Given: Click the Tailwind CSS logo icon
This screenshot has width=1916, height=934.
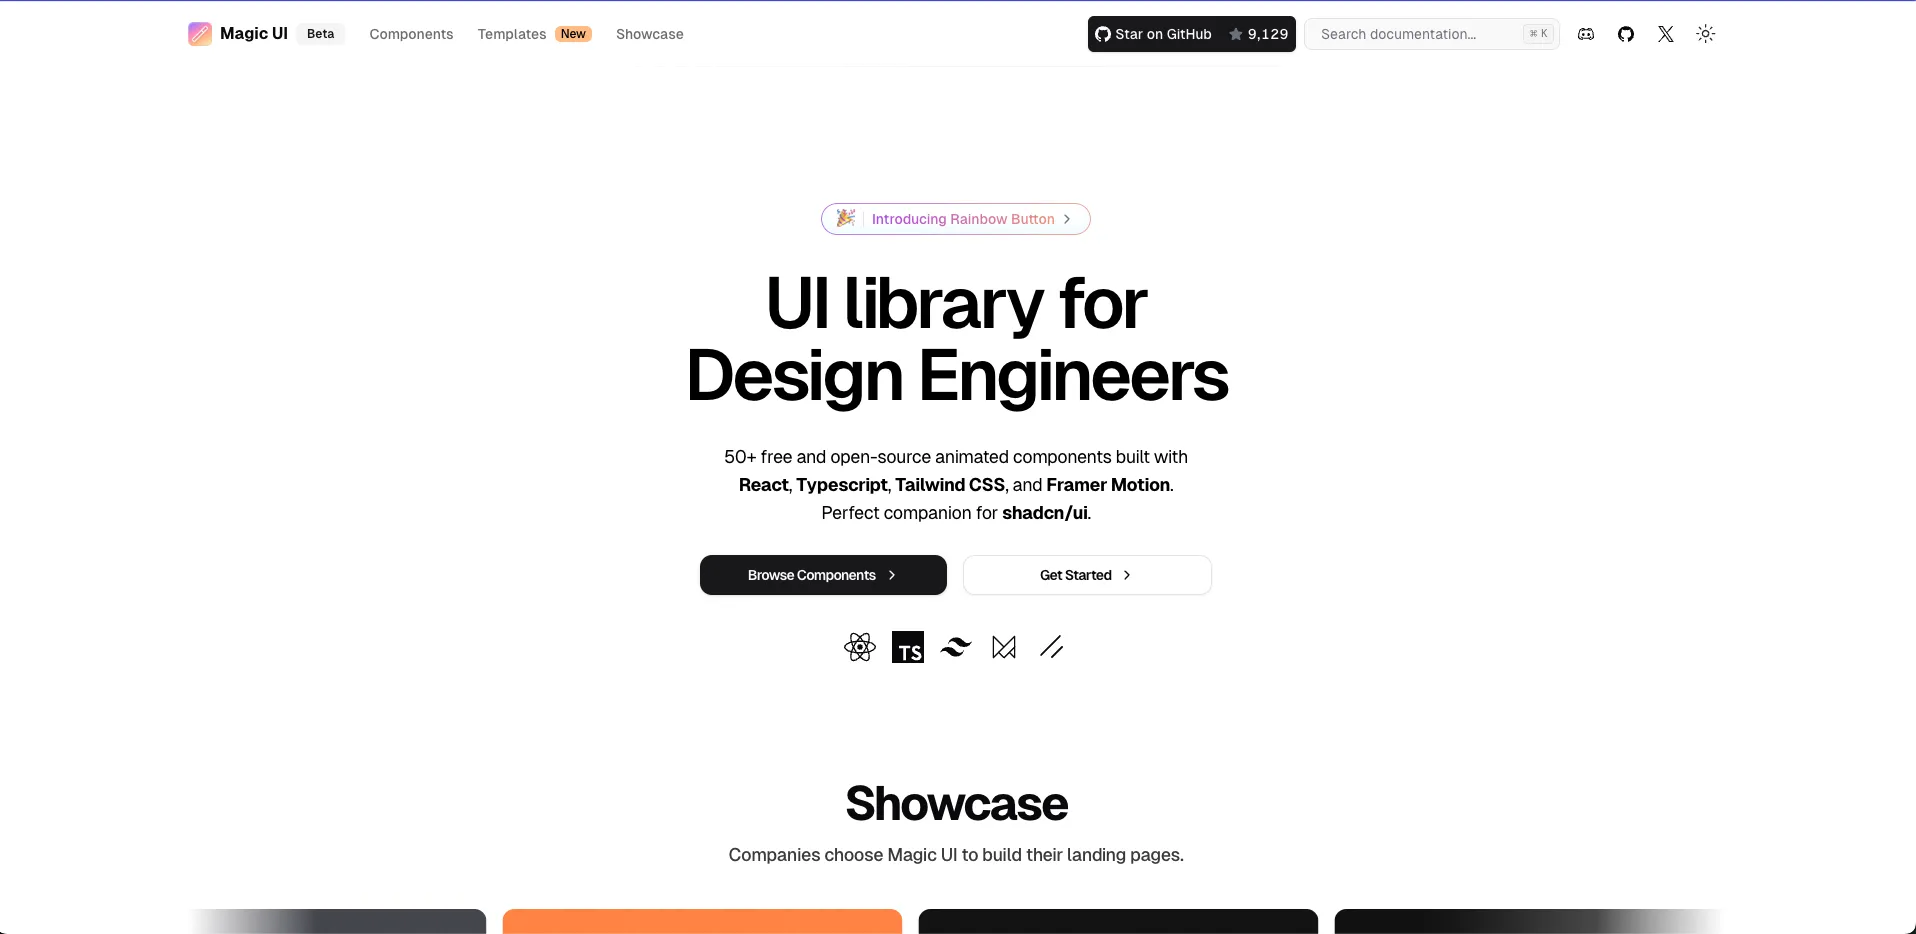Looking at the screenshot, I should (x=956, y=647).
